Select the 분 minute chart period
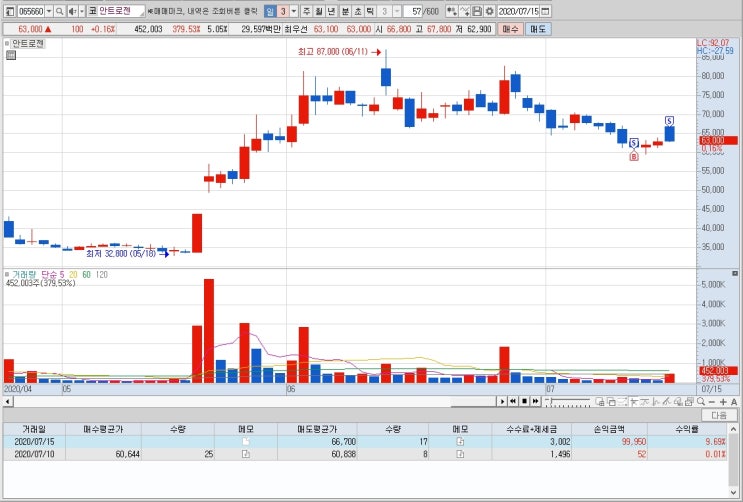 coord(345,11)
